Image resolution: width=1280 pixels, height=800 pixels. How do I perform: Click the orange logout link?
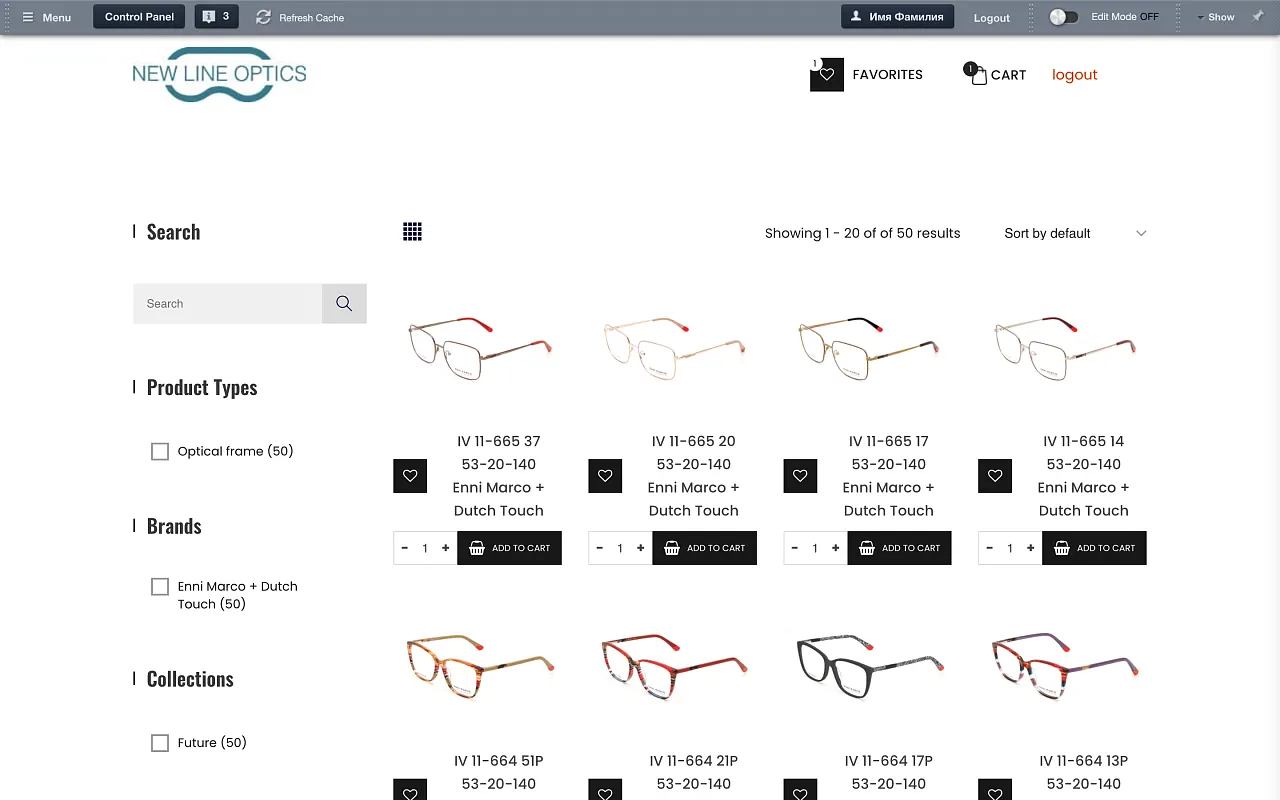click(1074, 75)
